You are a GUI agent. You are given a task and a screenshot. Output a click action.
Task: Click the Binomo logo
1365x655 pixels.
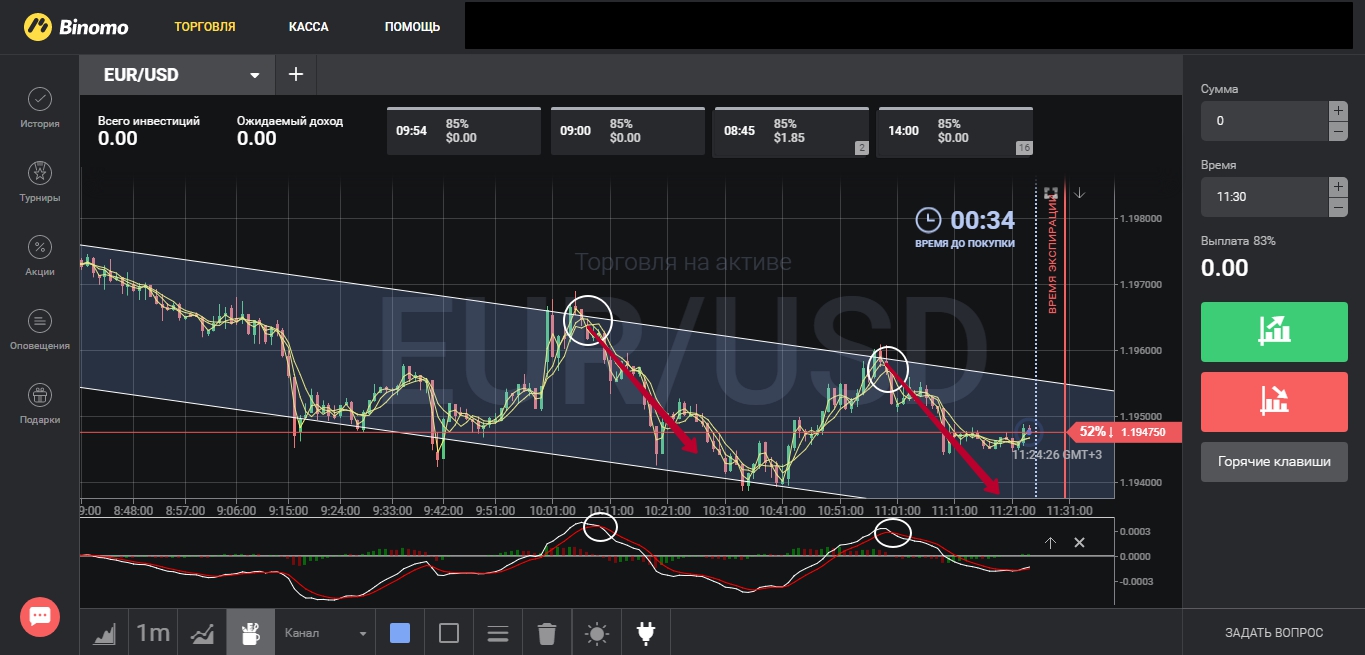coord(77,26)
